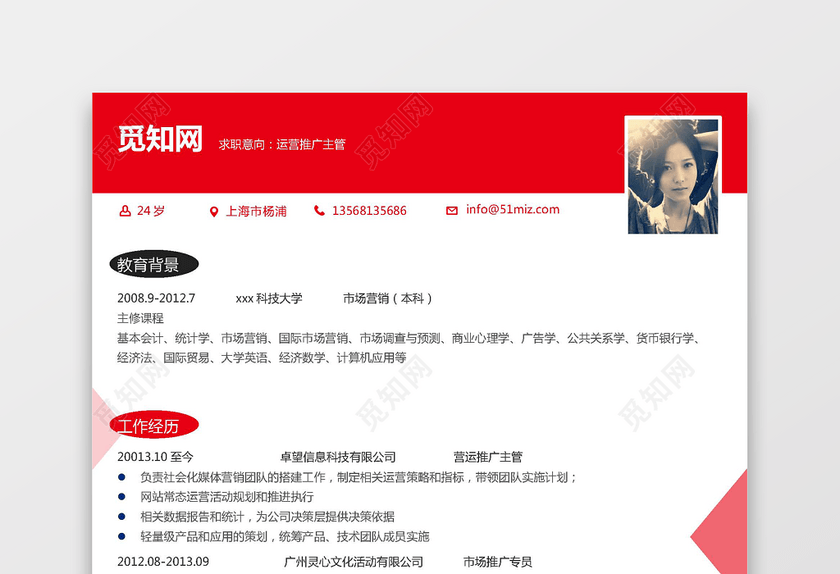840x574 pixels.
Task: Select the 20013.10 至今 date text
Action: [155, 457]
